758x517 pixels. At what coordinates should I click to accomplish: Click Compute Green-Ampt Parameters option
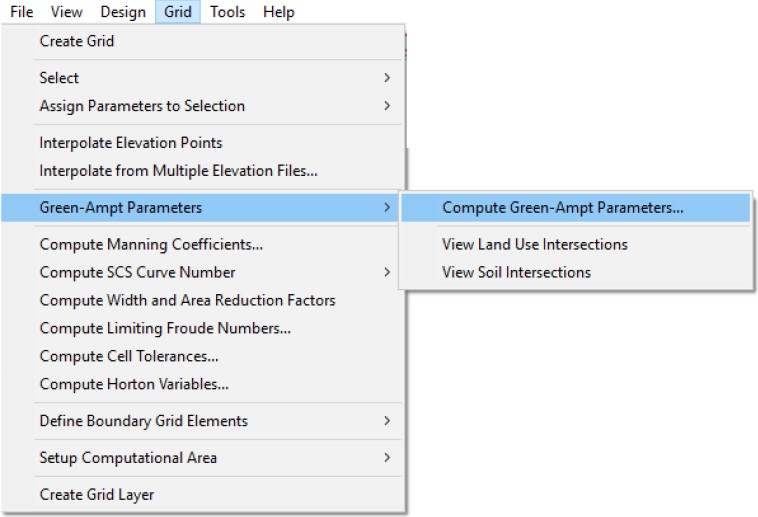563,208
